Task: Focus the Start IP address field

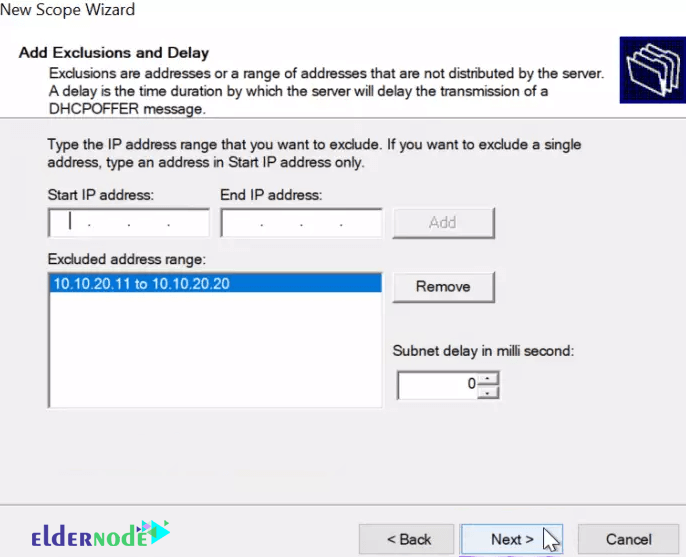Action: [x=129, y=223]
